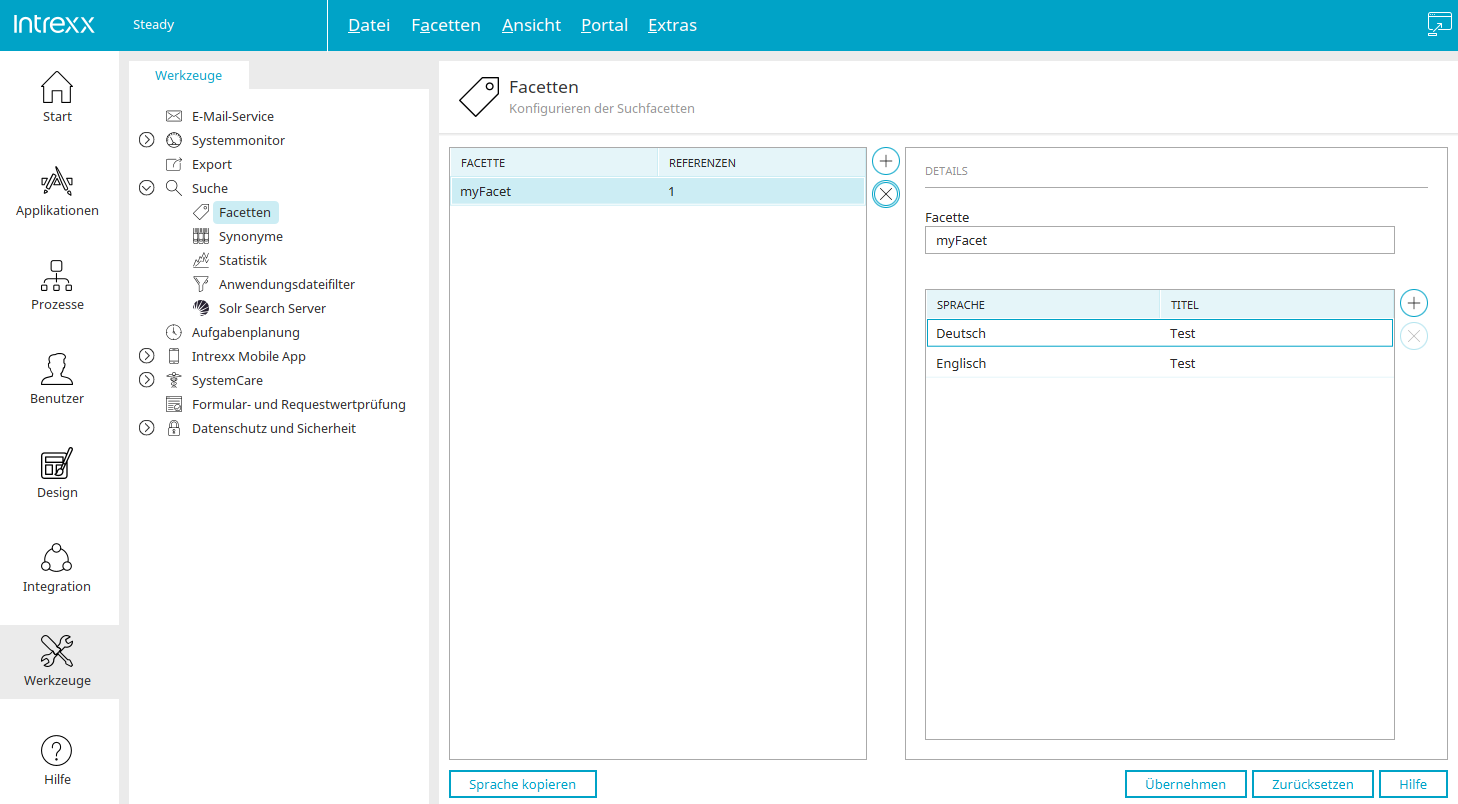This screenshot has width=1458, height=804.
Task: Click the Sprache kopieren button
Action: tap(523, 784)
